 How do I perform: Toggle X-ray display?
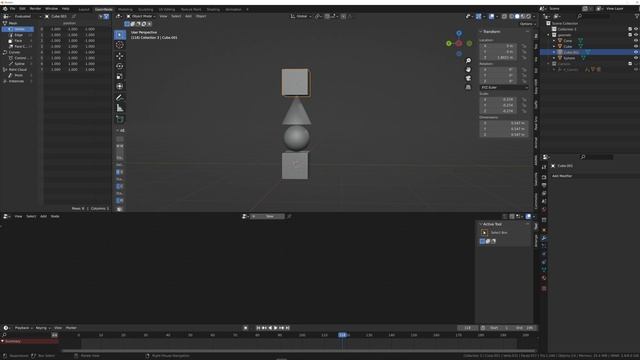tap(504, 16)
